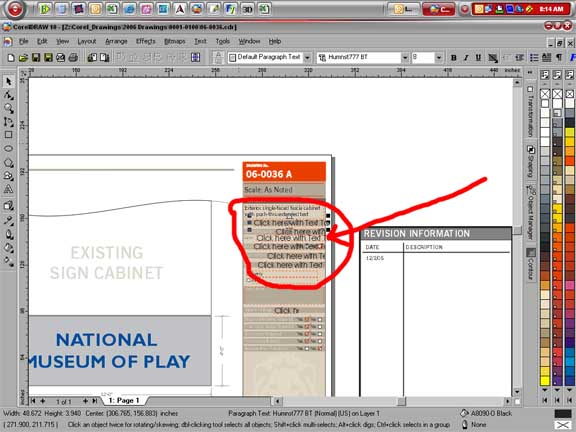
Task: Click the REVISION INFORMATION heading
Action: (x=417, y=234)
